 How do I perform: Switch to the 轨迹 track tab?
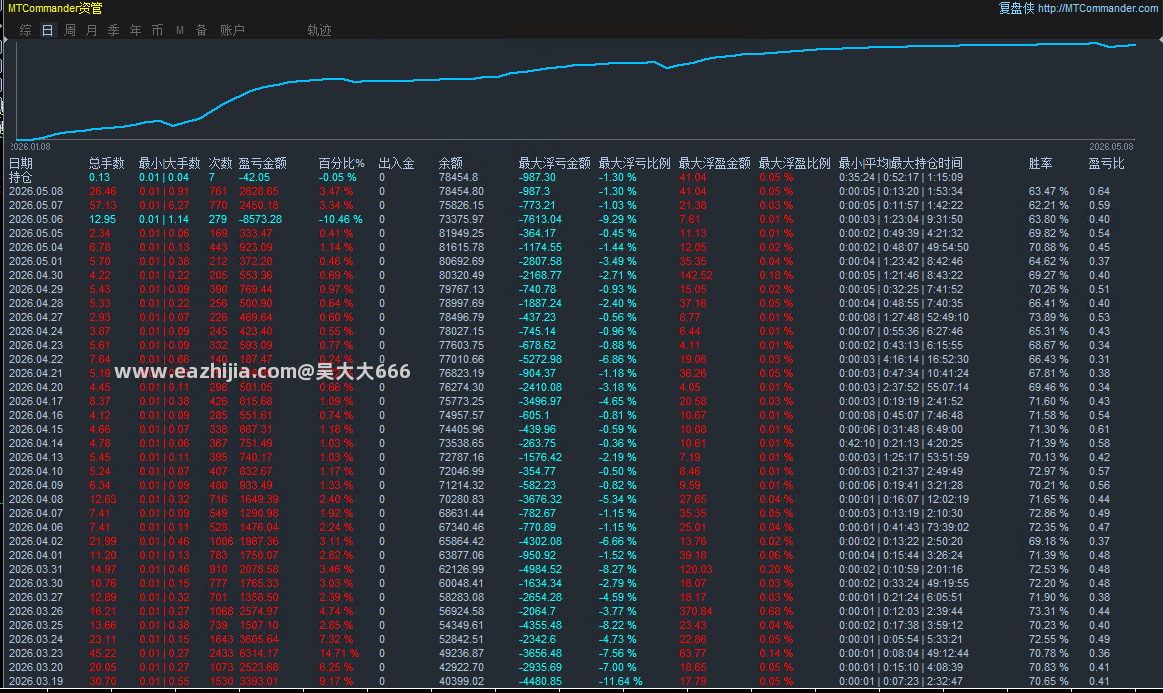[319, 30]
